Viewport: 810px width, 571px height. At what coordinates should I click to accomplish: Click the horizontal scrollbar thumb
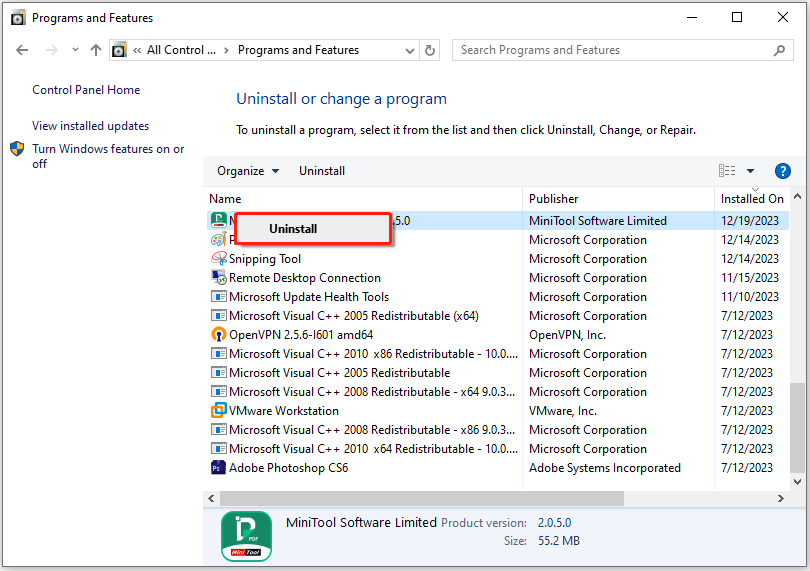click(422, 499)
